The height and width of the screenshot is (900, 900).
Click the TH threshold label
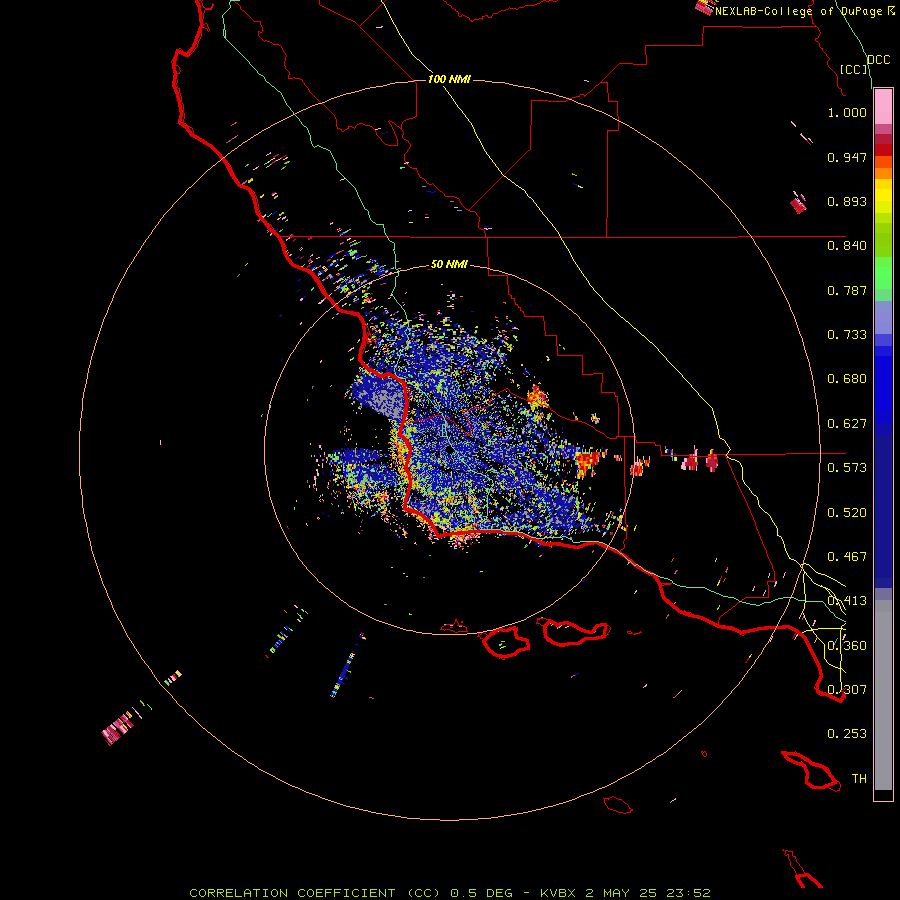point(859,779)
